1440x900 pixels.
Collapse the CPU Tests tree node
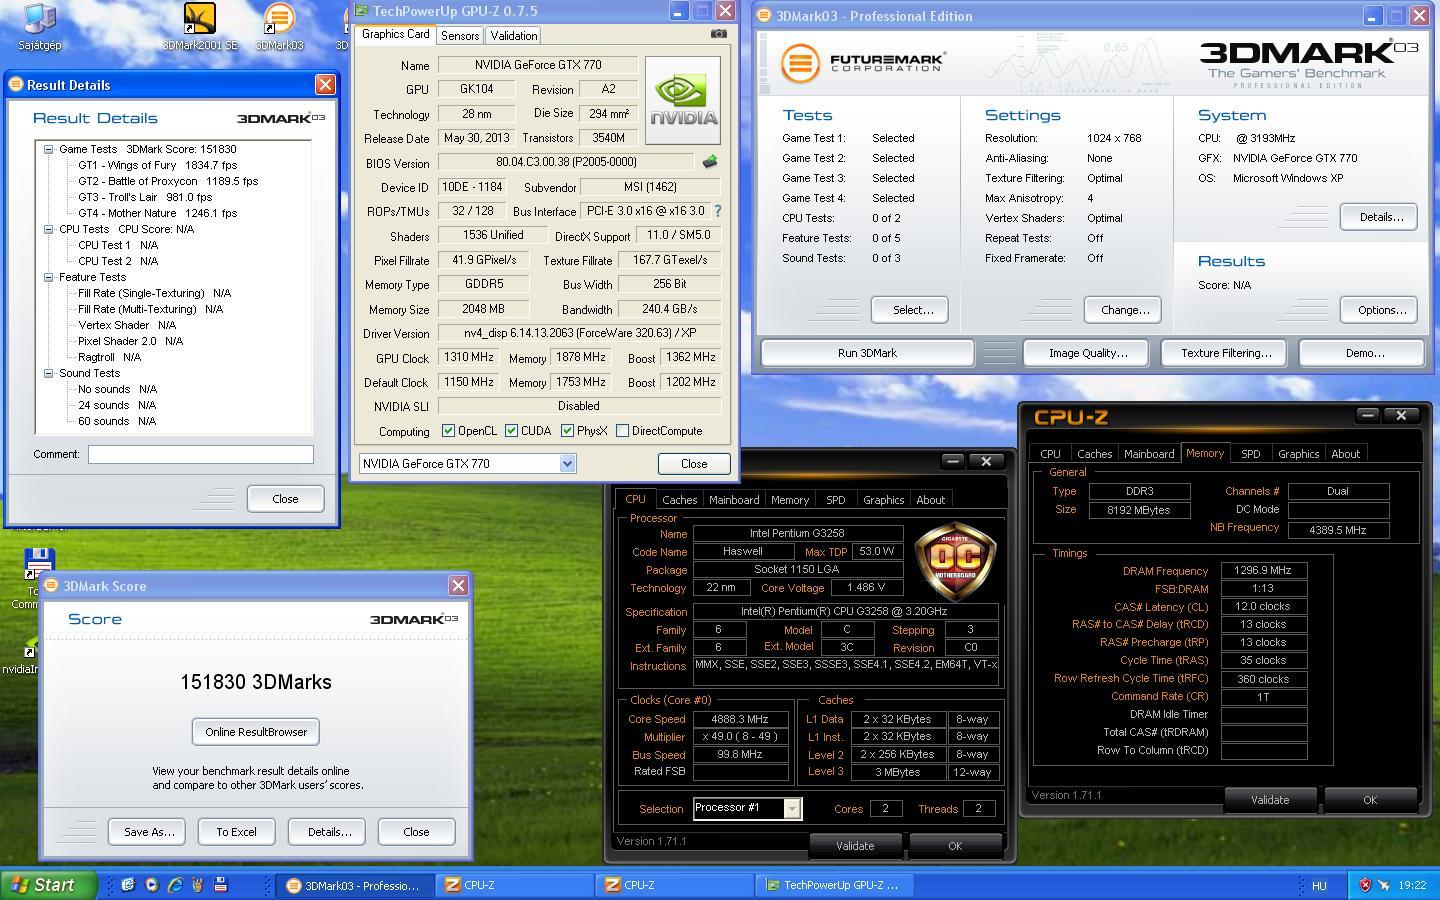point(48,229)
